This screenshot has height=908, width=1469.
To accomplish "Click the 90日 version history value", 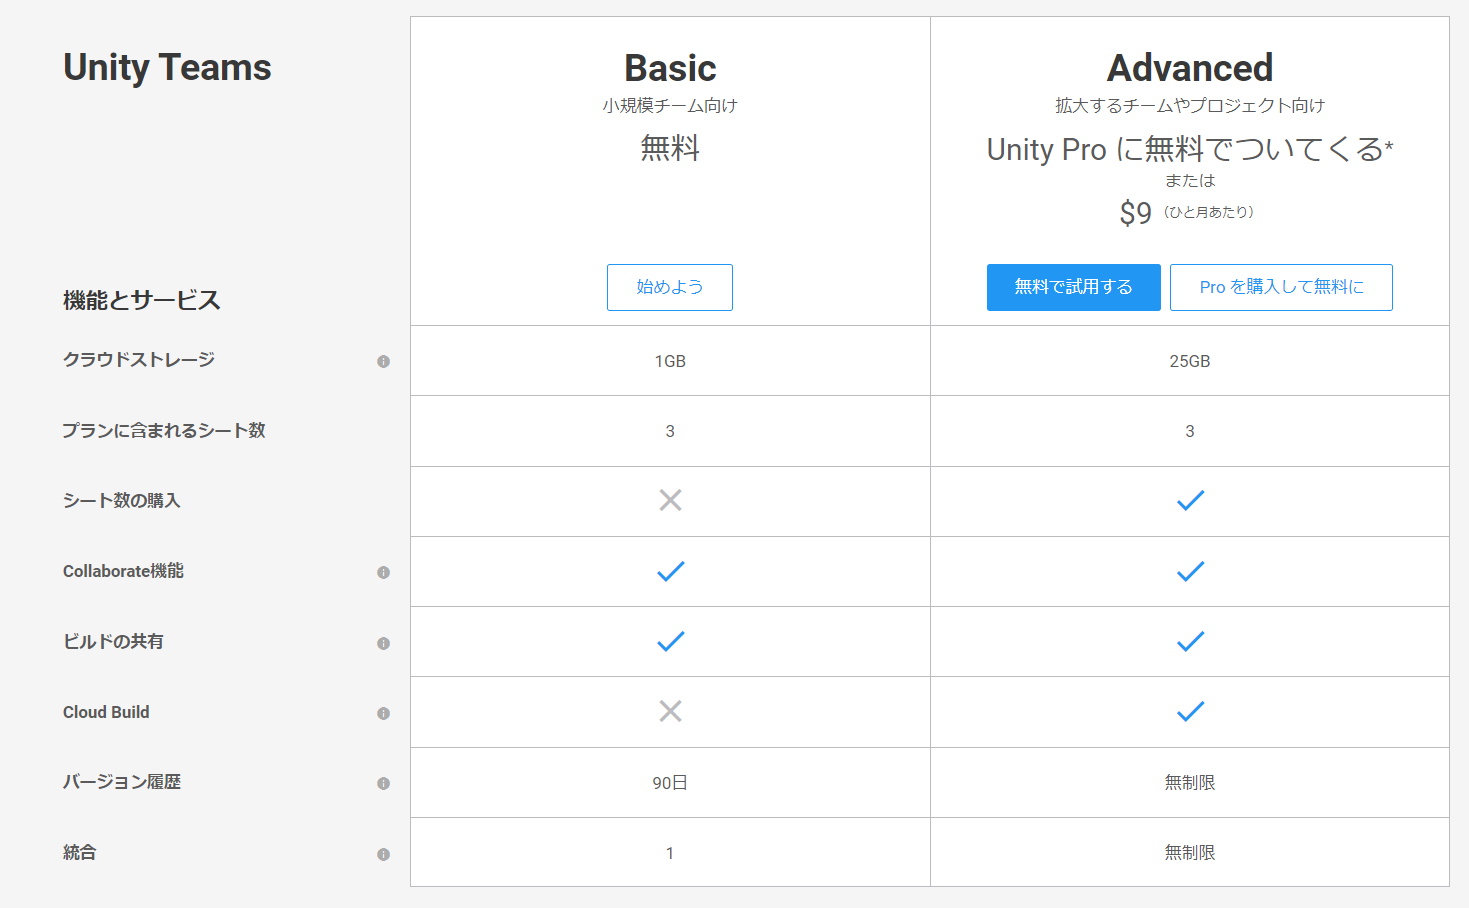I will click(670, 783).
